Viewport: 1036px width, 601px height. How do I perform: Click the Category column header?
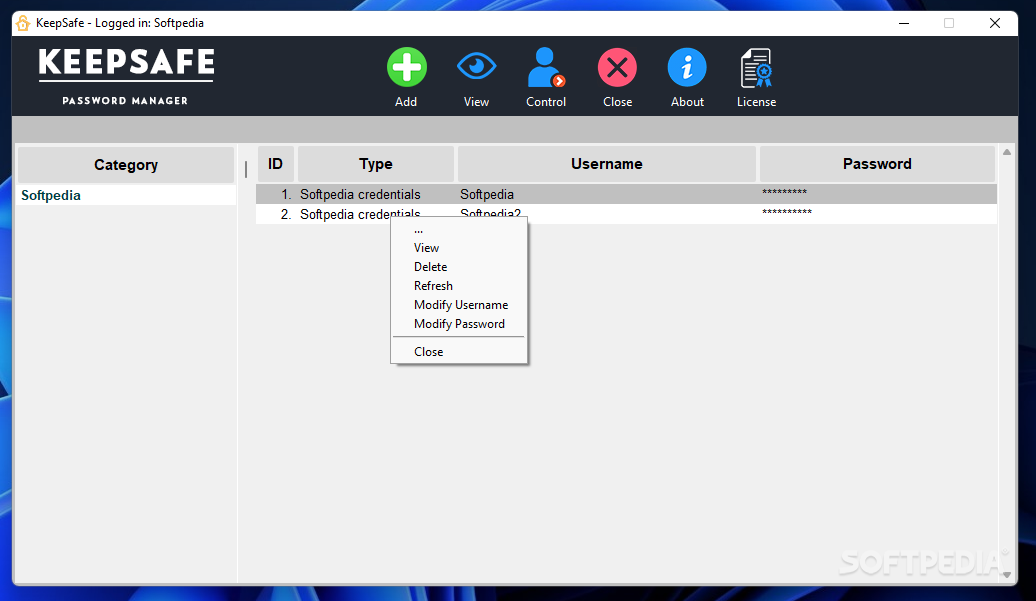(126, 164)
